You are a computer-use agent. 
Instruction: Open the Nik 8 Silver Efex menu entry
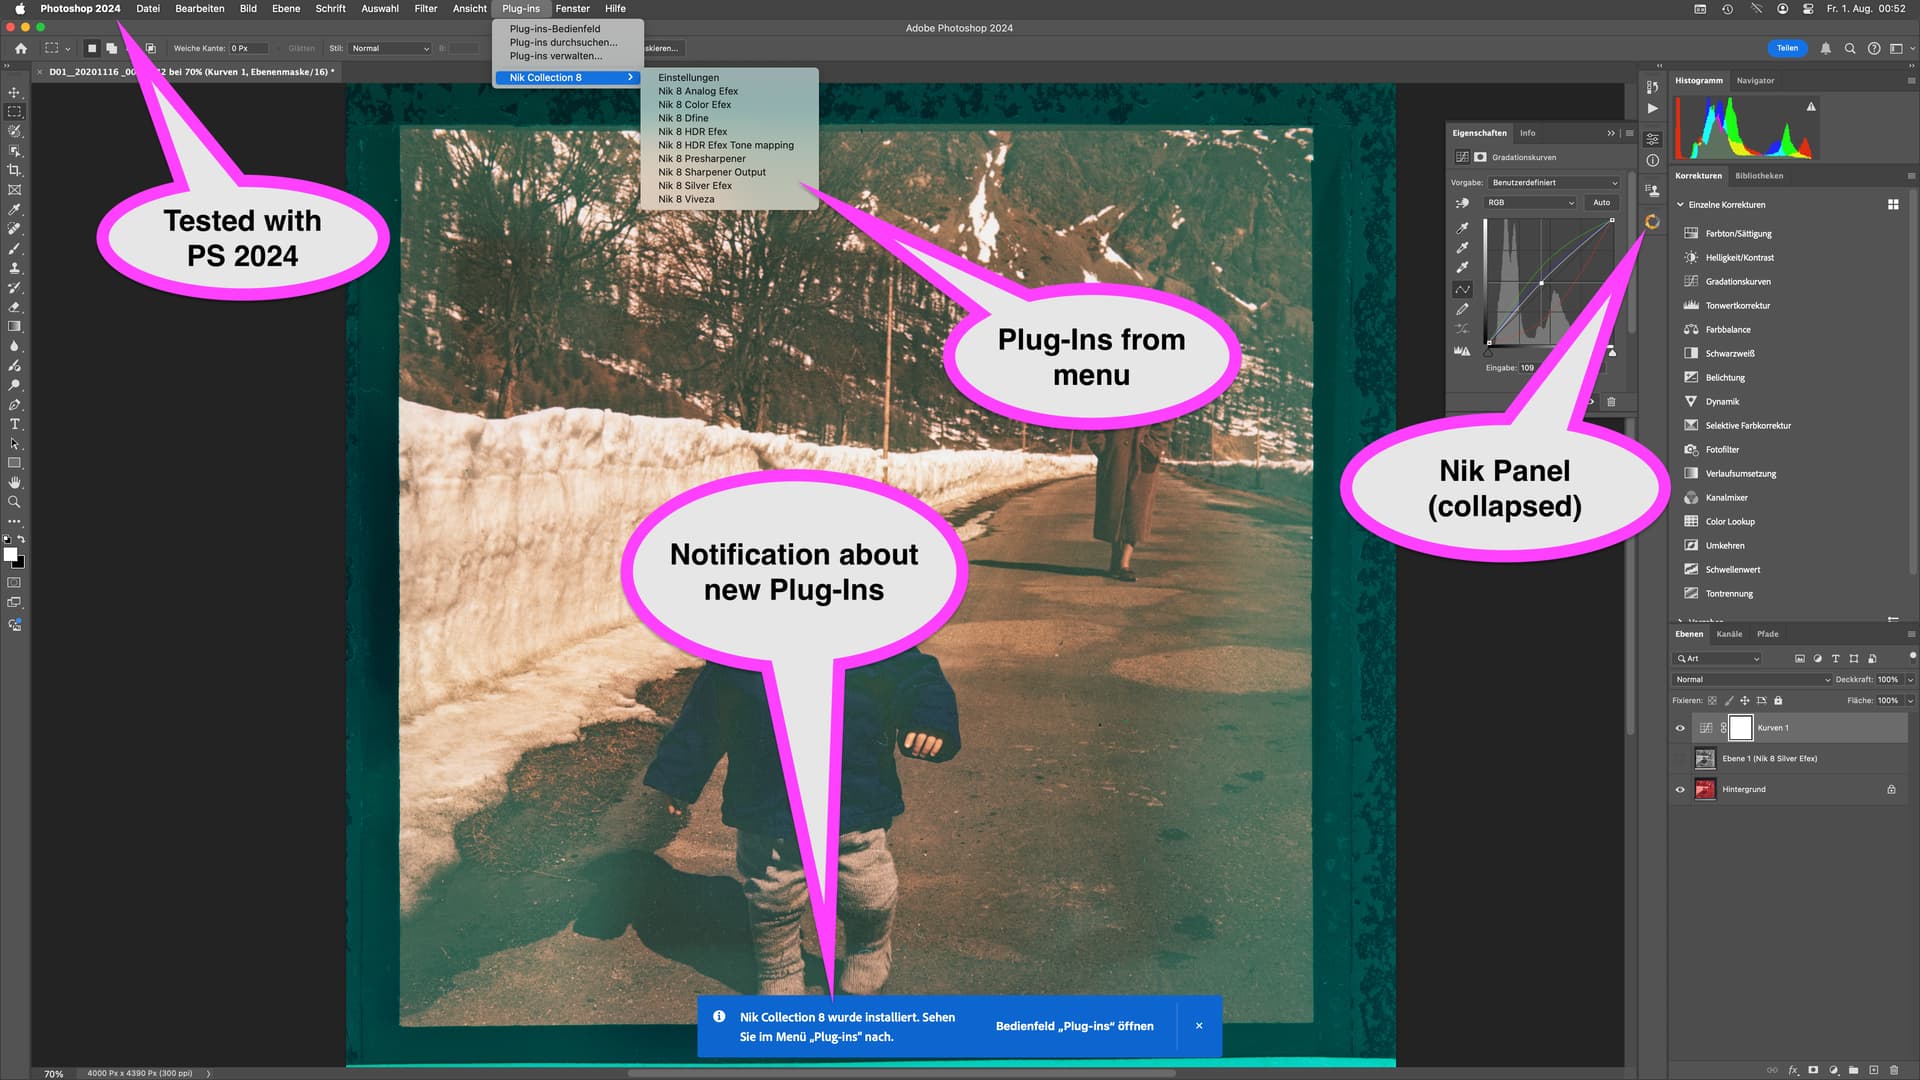695,185
